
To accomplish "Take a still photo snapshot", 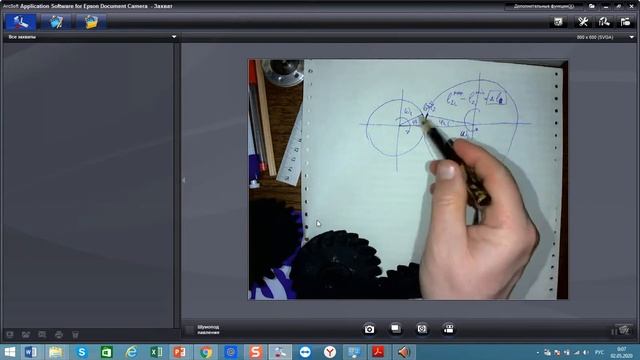I will [x=369, y=329].
